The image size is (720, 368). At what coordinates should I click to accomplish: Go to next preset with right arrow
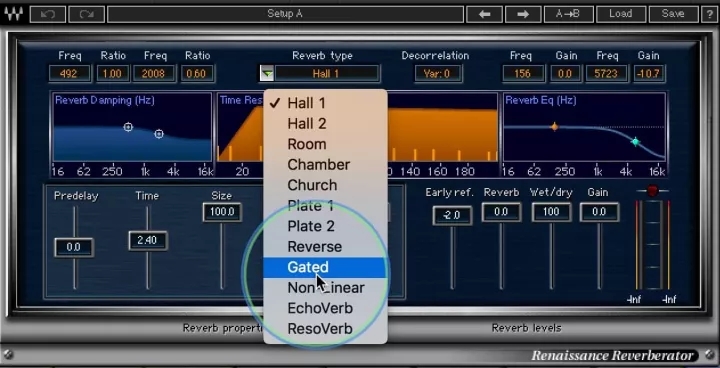[x=523, y=14]
